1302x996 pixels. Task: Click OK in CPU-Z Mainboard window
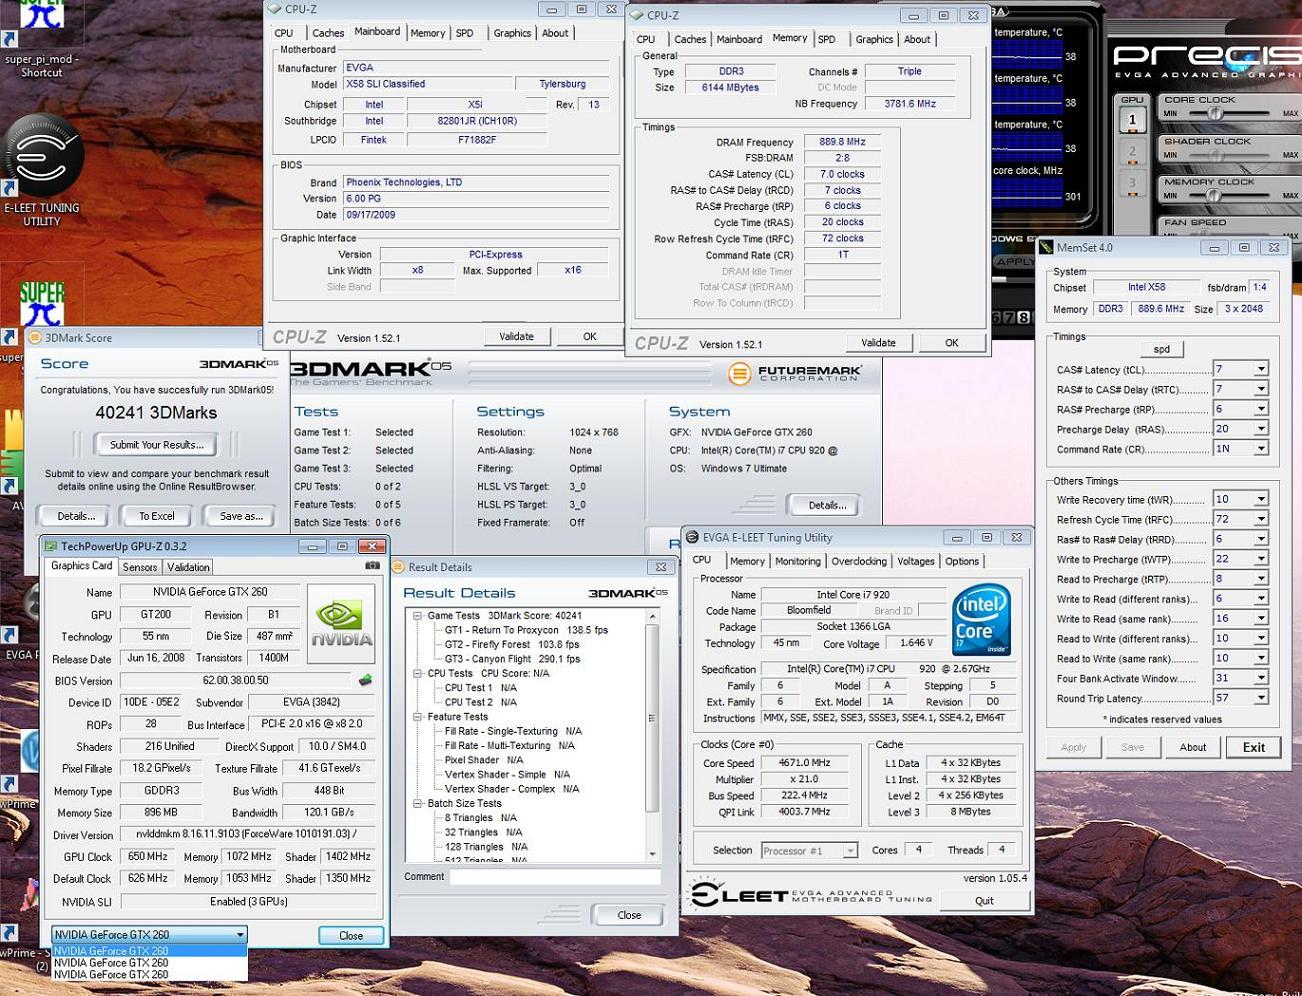tap(590, 336)
